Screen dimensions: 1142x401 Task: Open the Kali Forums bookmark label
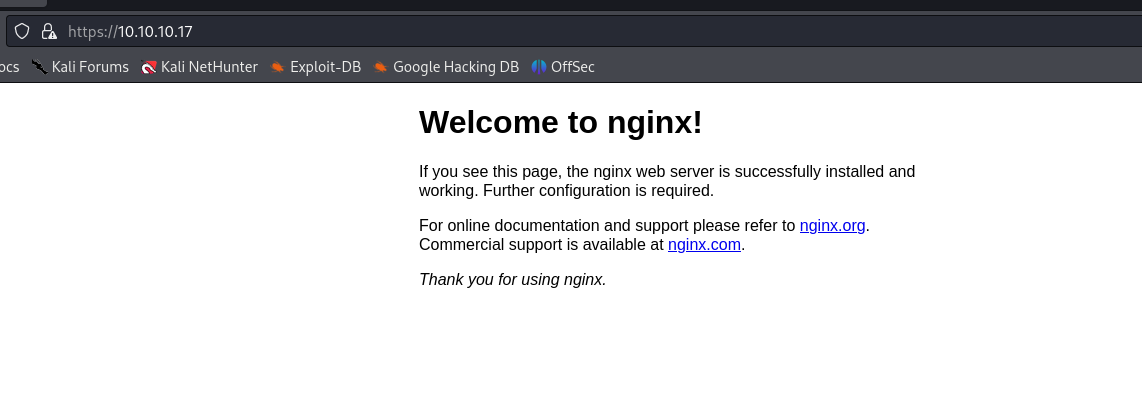point(90,67)
